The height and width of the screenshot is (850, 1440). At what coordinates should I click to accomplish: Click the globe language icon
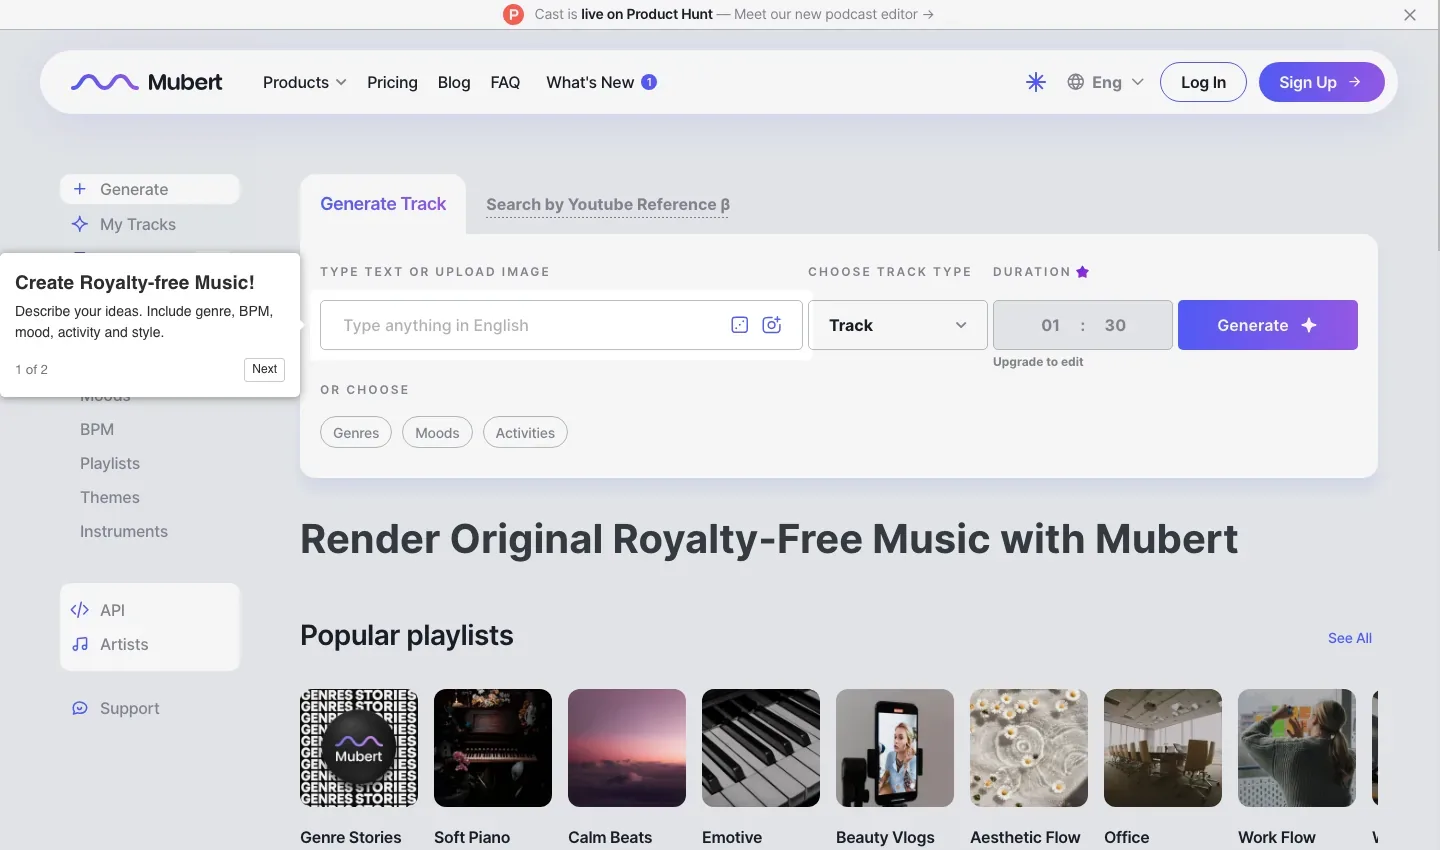[1076, 82]
